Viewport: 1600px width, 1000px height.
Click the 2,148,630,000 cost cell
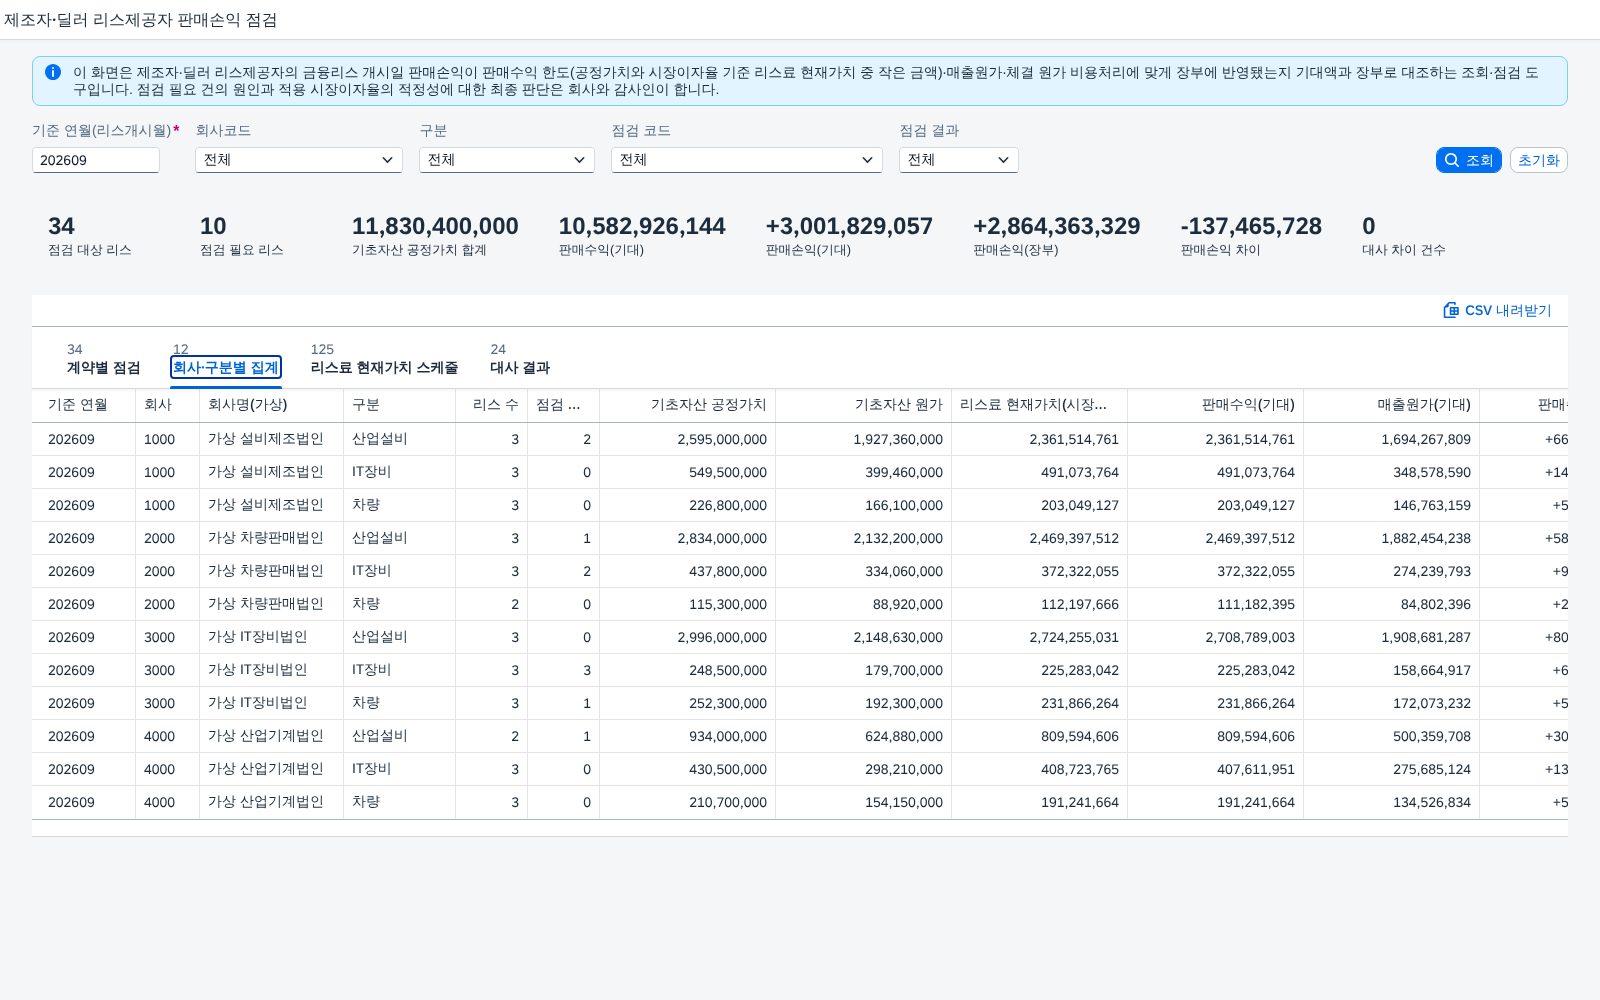[x=898, y=637]
